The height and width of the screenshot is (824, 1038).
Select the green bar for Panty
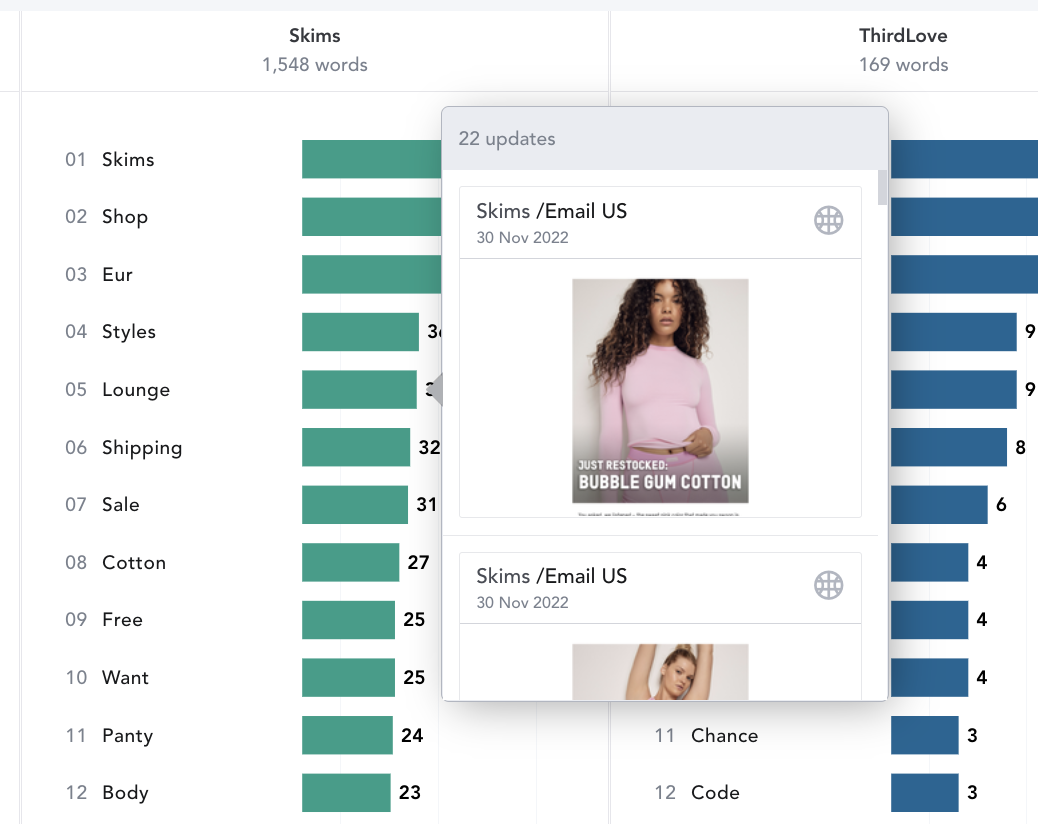tap(348, 735)
